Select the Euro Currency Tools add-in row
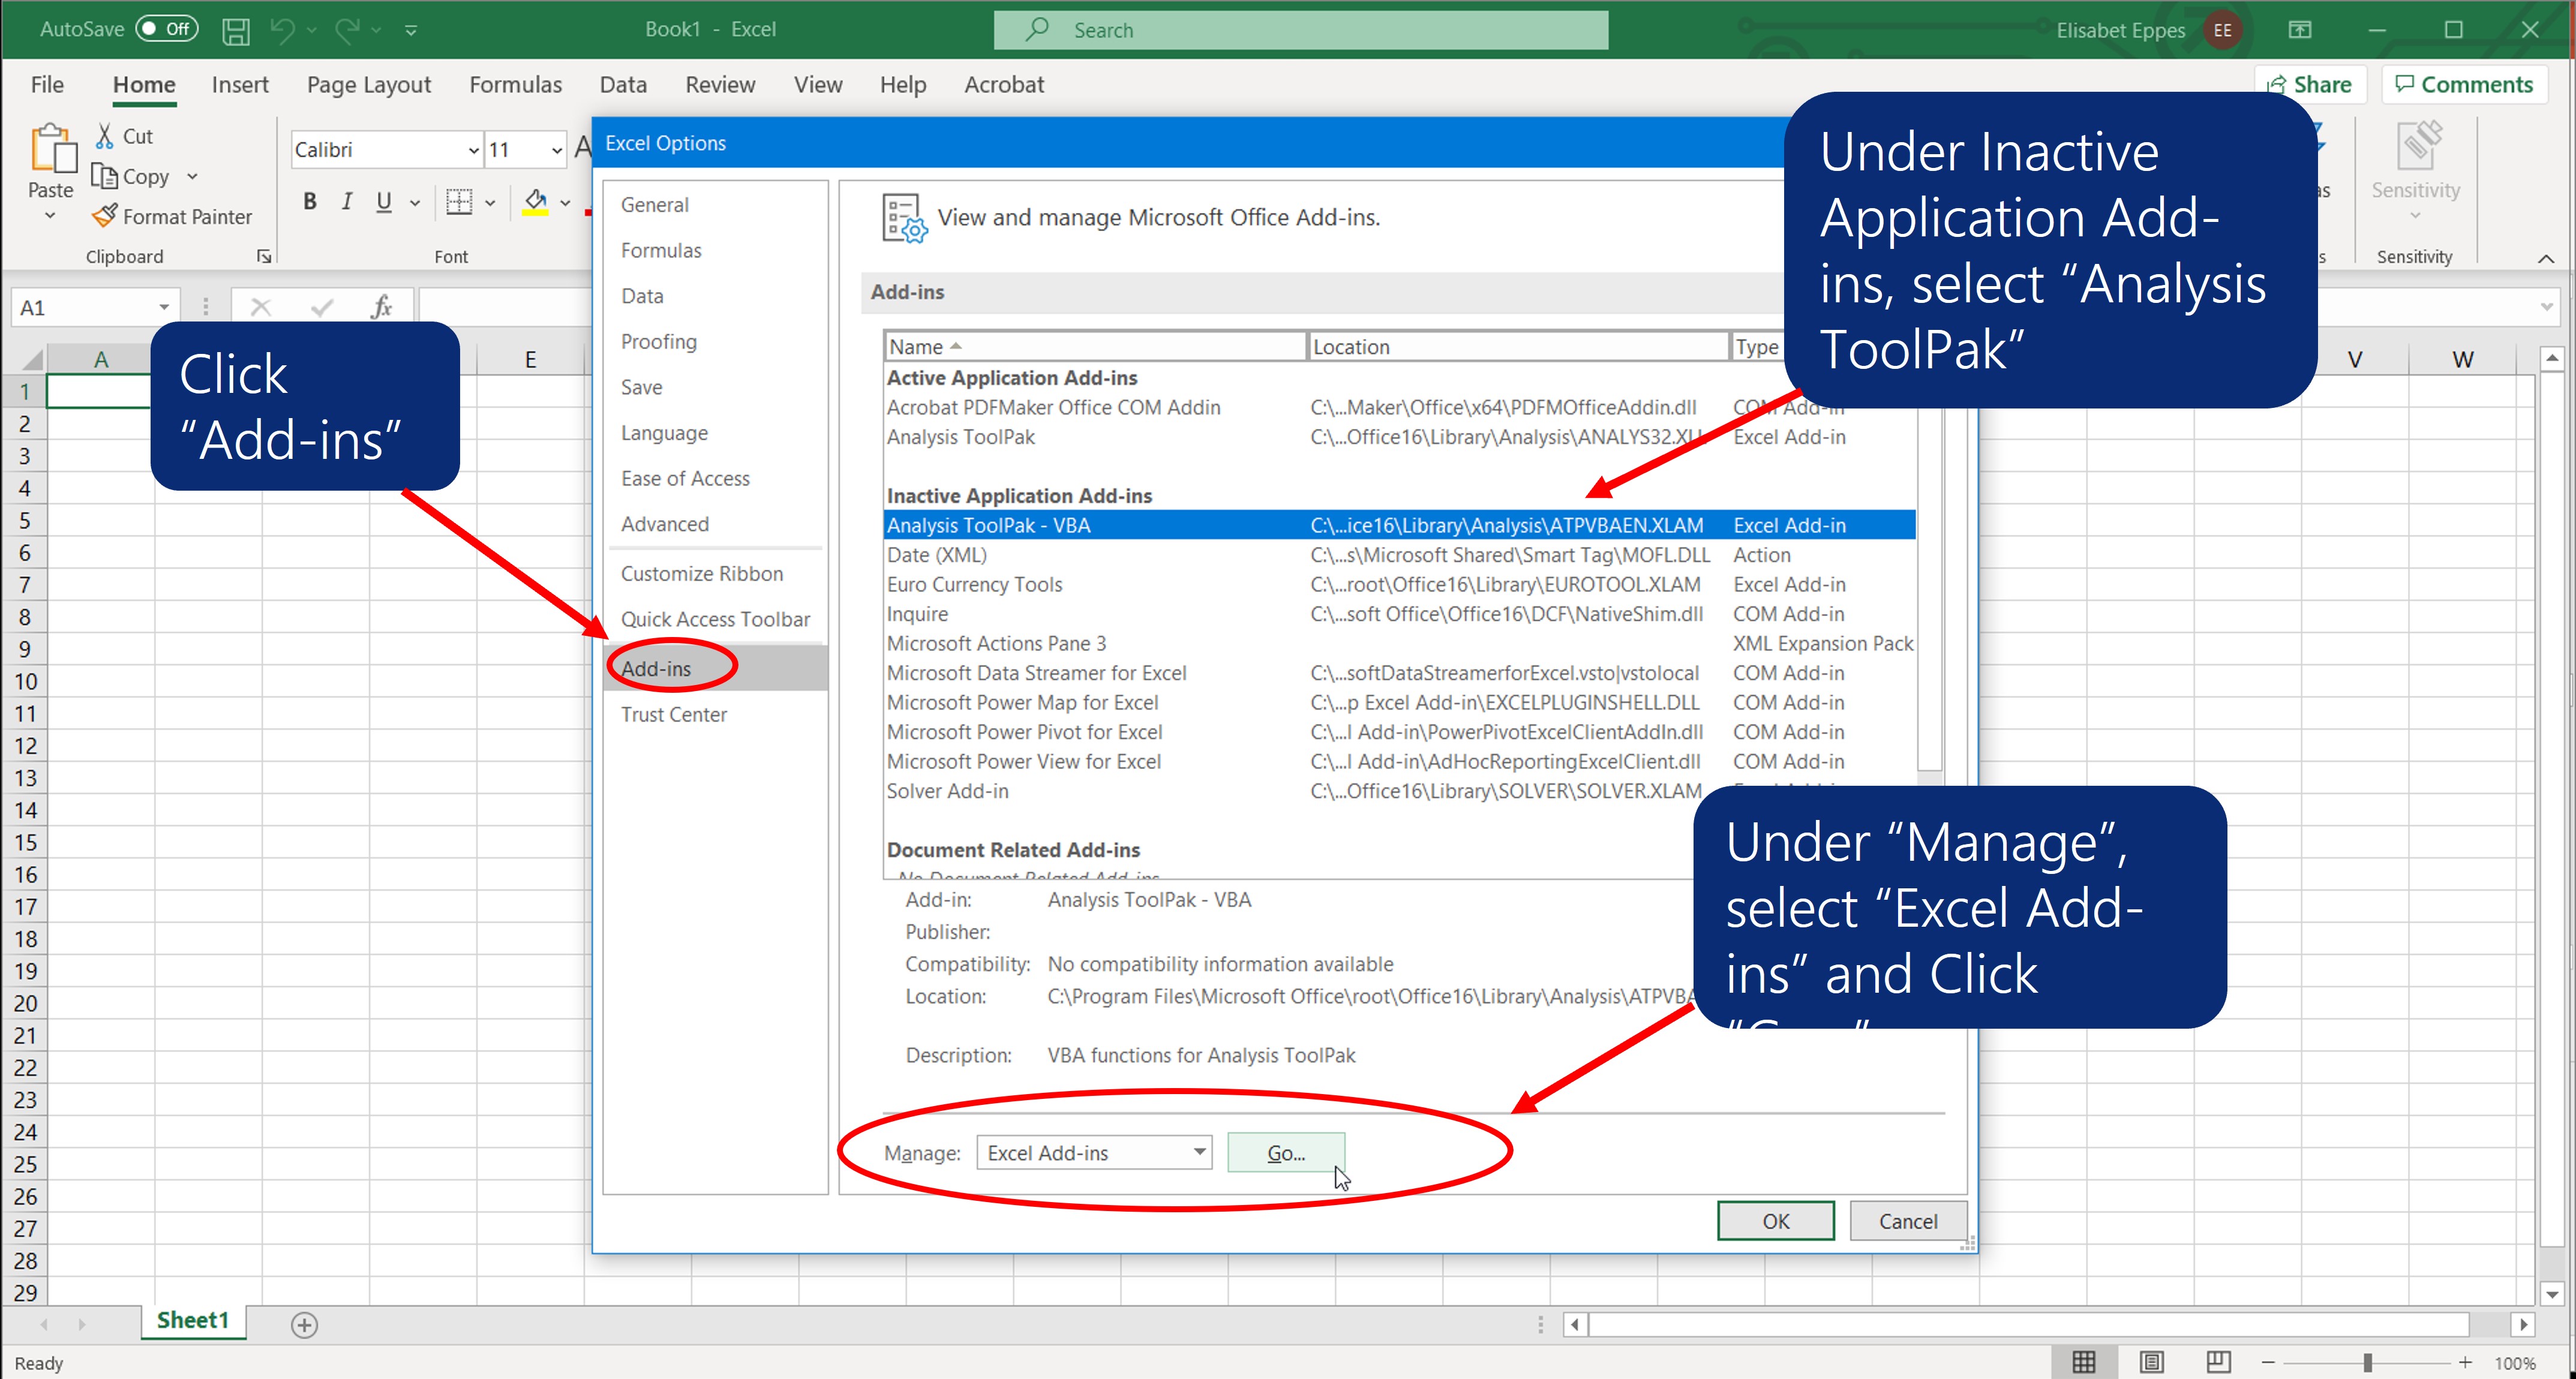Screen dimensions: 2576x1379 point(1400,585)
